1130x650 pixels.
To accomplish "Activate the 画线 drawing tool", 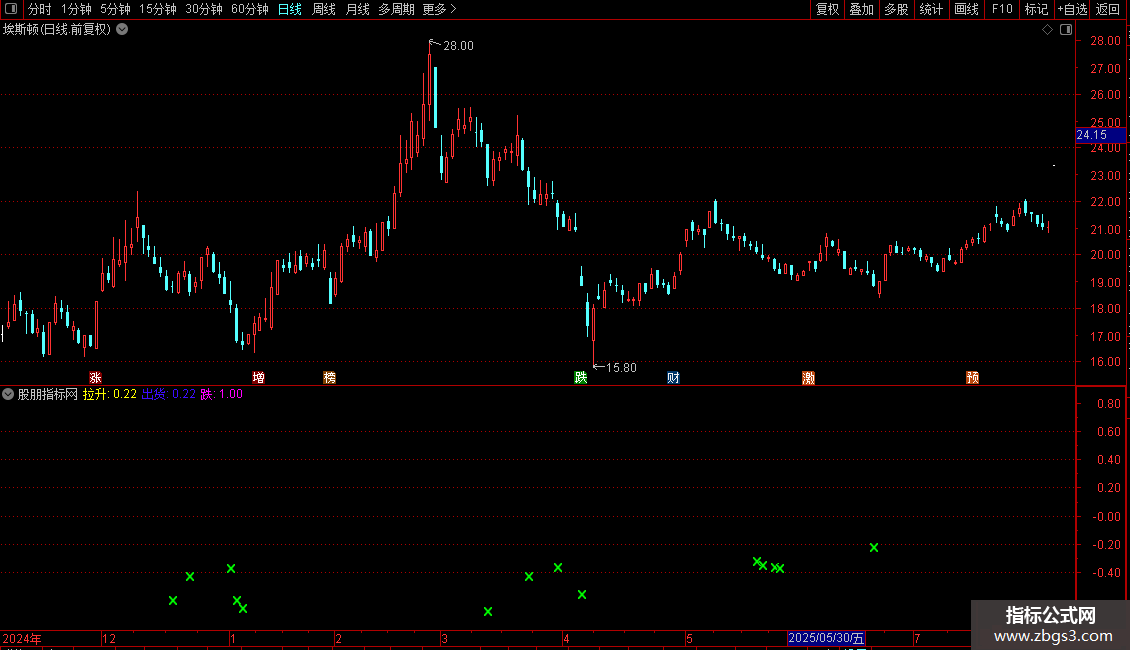I will pos(966,9).
